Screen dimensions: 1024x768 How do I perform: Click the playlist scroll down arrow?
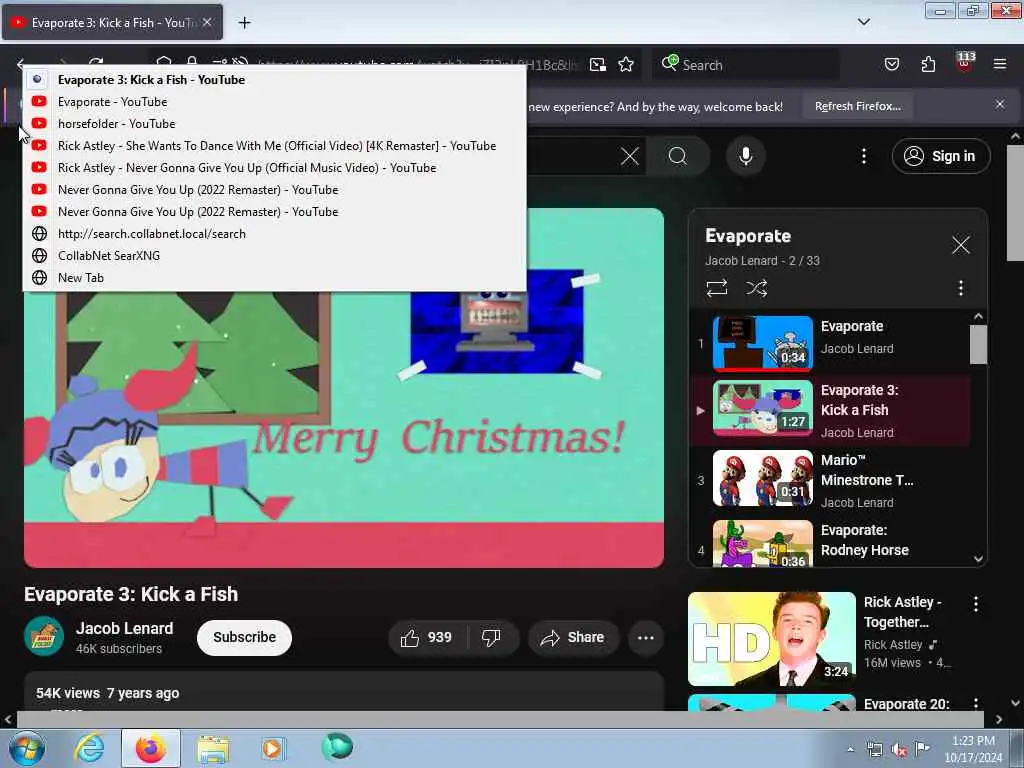point(978,559)
